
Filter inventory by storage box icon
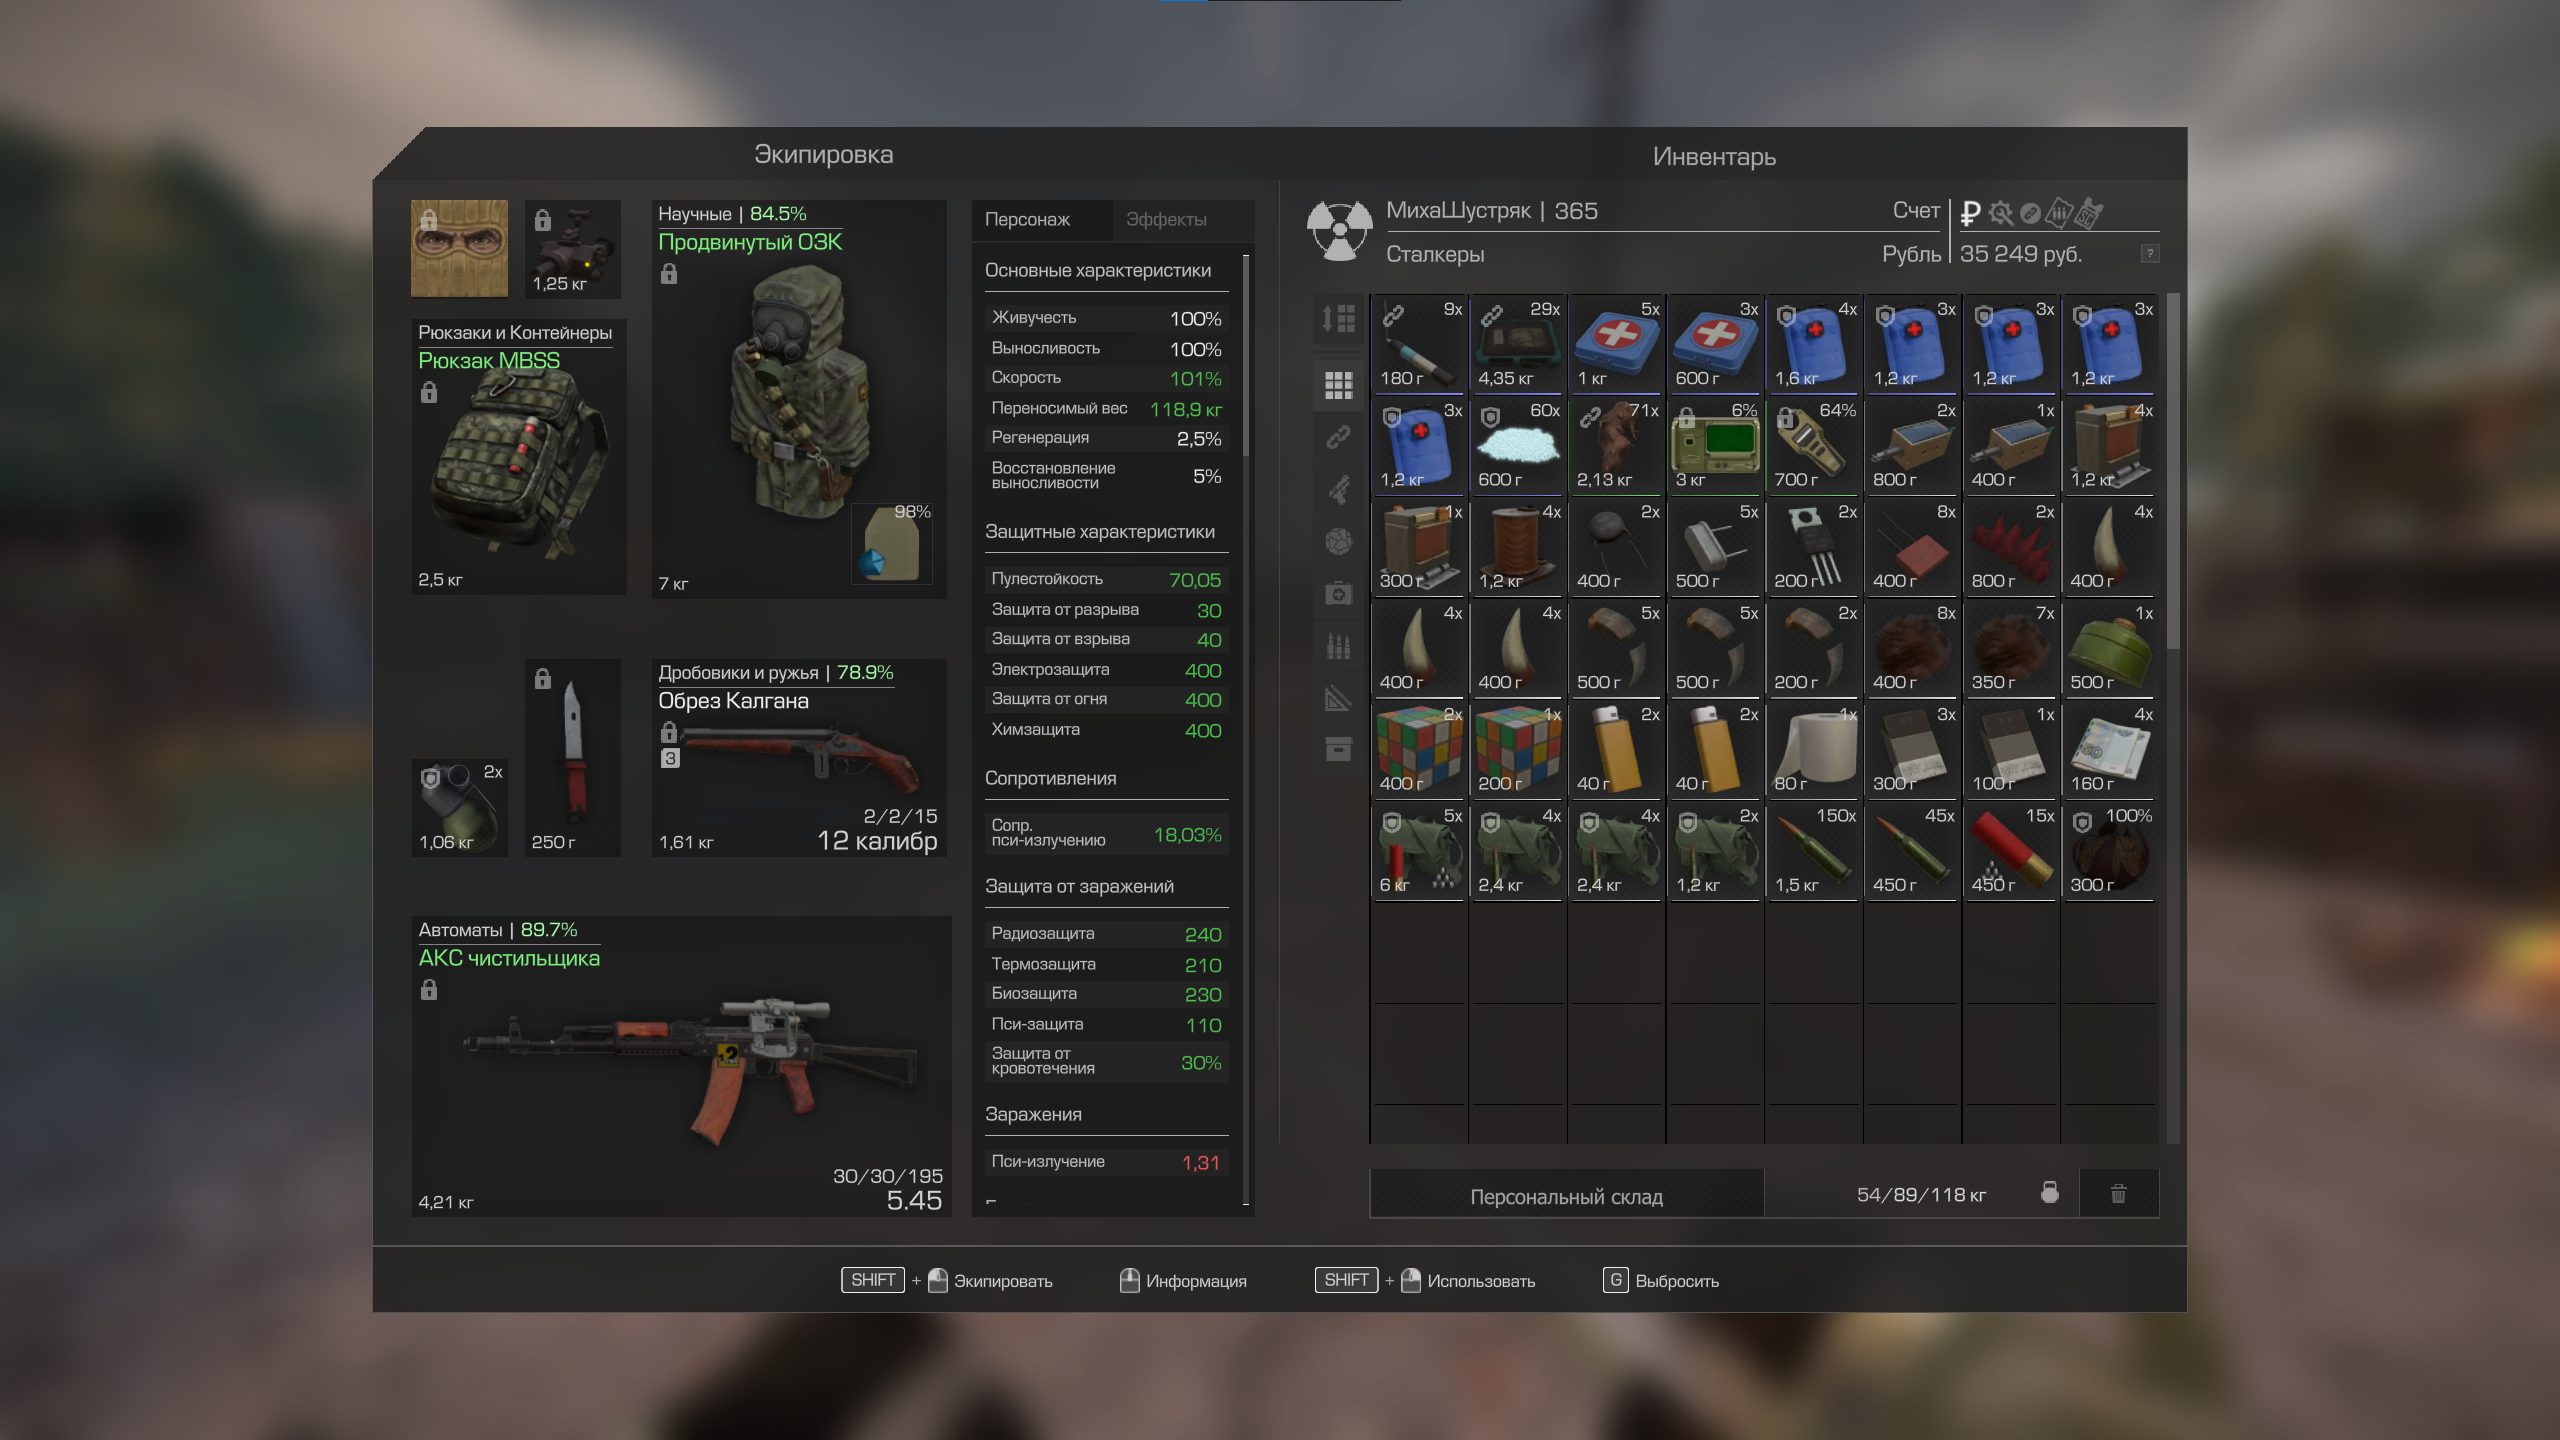[1338, 749]
